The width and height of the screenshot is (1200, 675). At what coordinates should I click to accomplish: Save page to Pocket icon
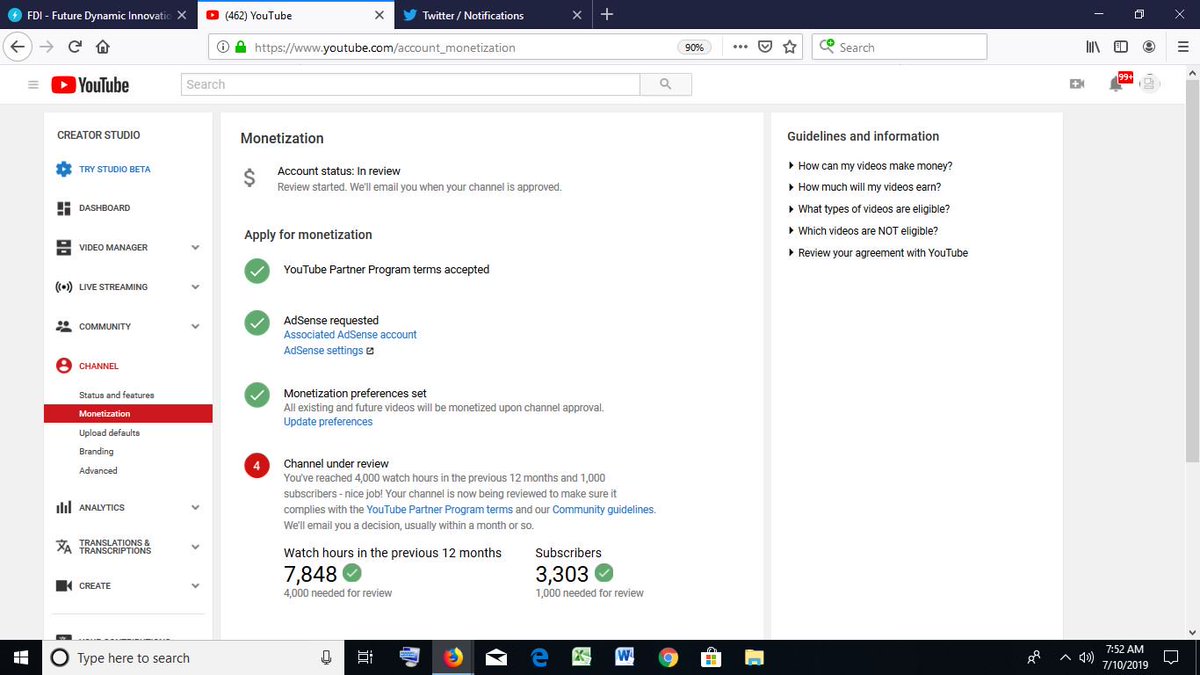click(765, 47)
